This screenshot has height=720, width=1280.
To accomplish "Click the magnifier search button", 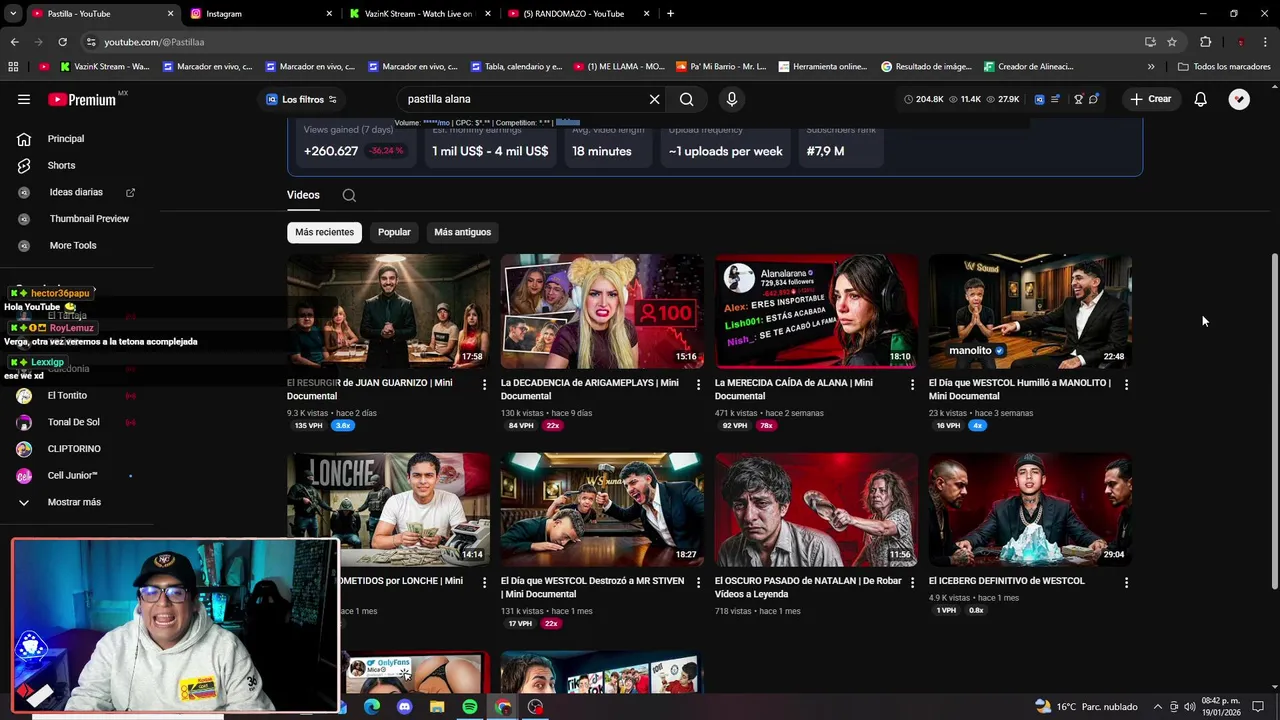I will (687, 99).
